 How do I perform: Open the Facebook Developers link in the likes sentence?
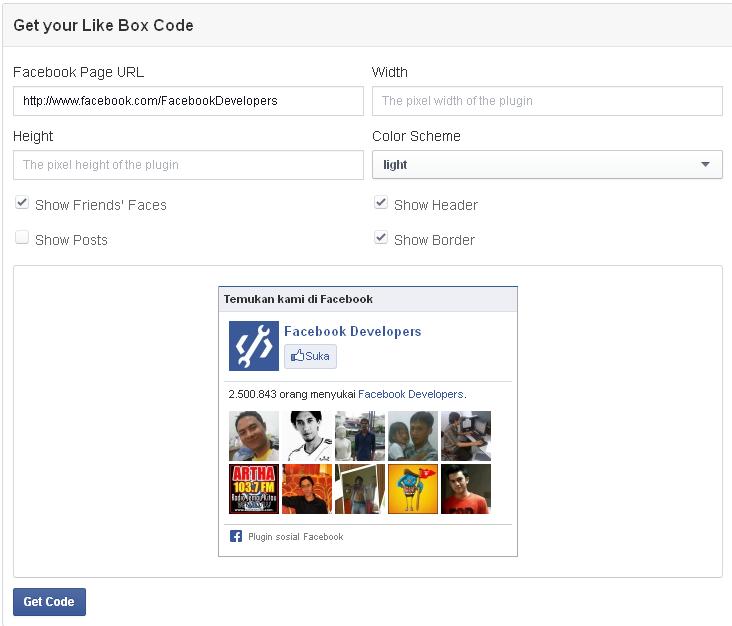(410, 394)
